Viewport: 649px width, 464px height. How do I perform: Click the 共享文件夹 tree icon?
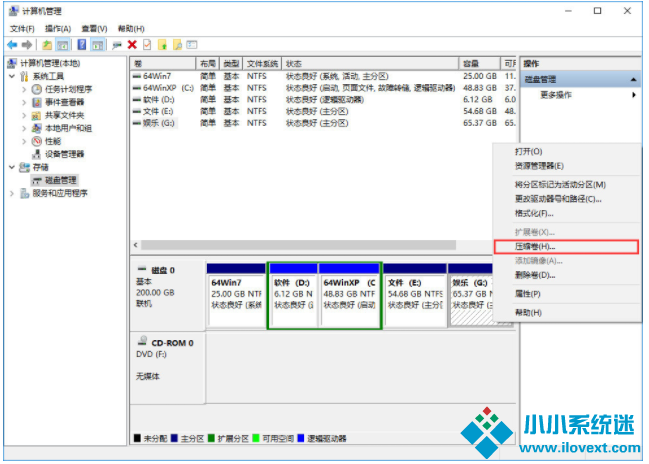(36, 115)
